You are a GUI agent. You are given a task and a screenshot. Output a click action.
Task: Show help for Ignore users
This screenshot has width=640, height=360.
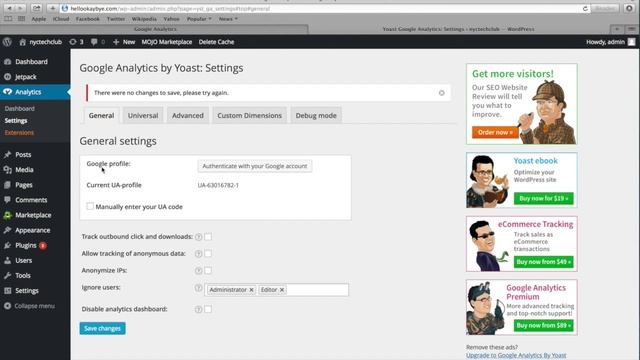click(x=198, y=288)
